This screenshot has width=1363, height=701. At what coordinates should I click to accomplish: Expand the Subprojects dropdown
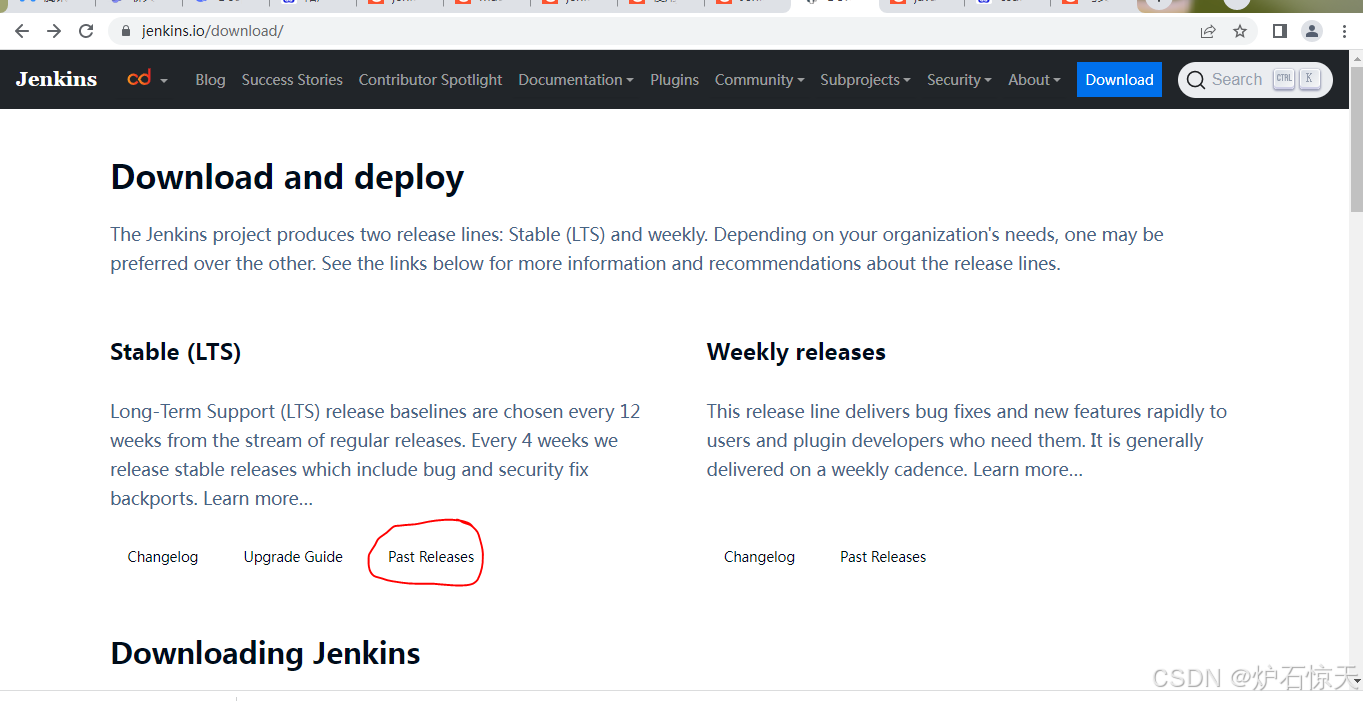pos(865,79)
